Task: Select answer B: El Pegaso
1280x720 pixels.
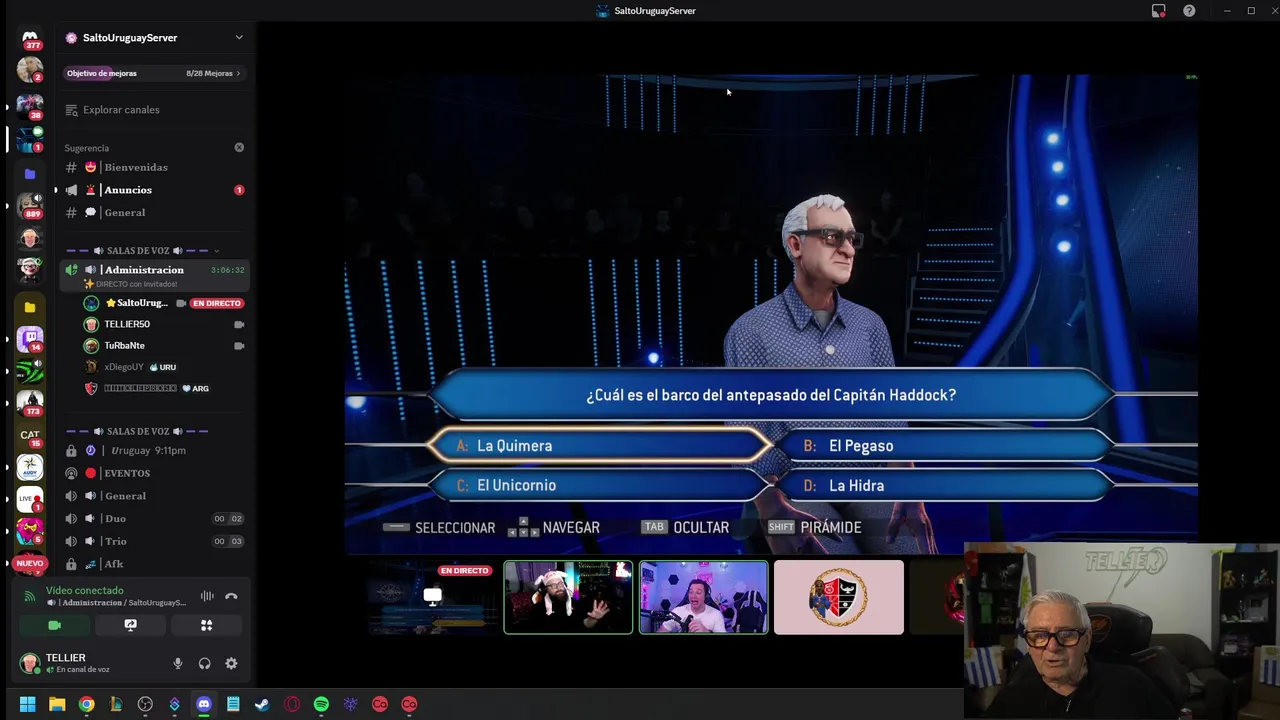Action: [945, 446]
